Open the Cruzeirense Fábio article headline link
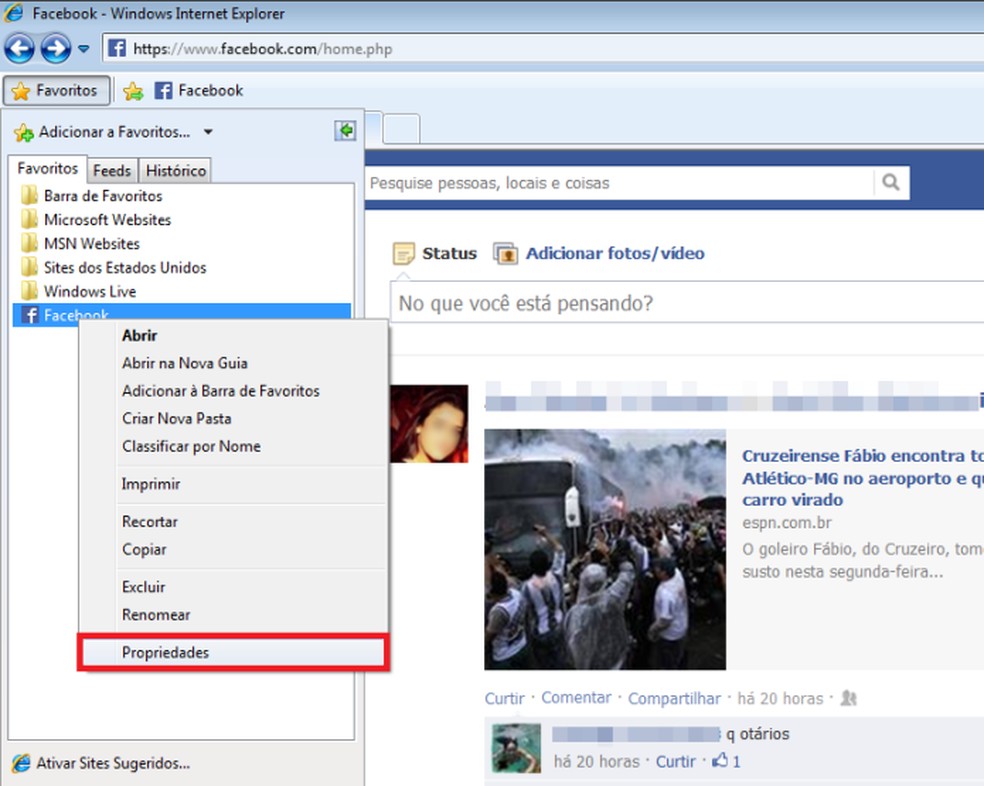The image size is (984, 786). [862, 478]
